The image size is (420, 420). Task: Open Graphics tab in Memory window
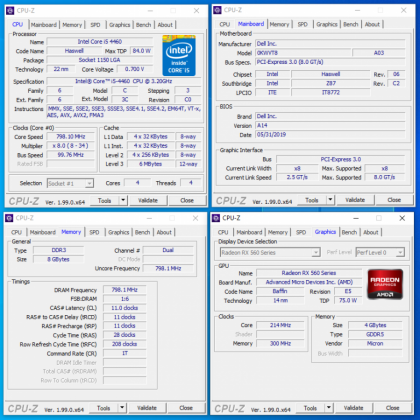coord(119,232)
